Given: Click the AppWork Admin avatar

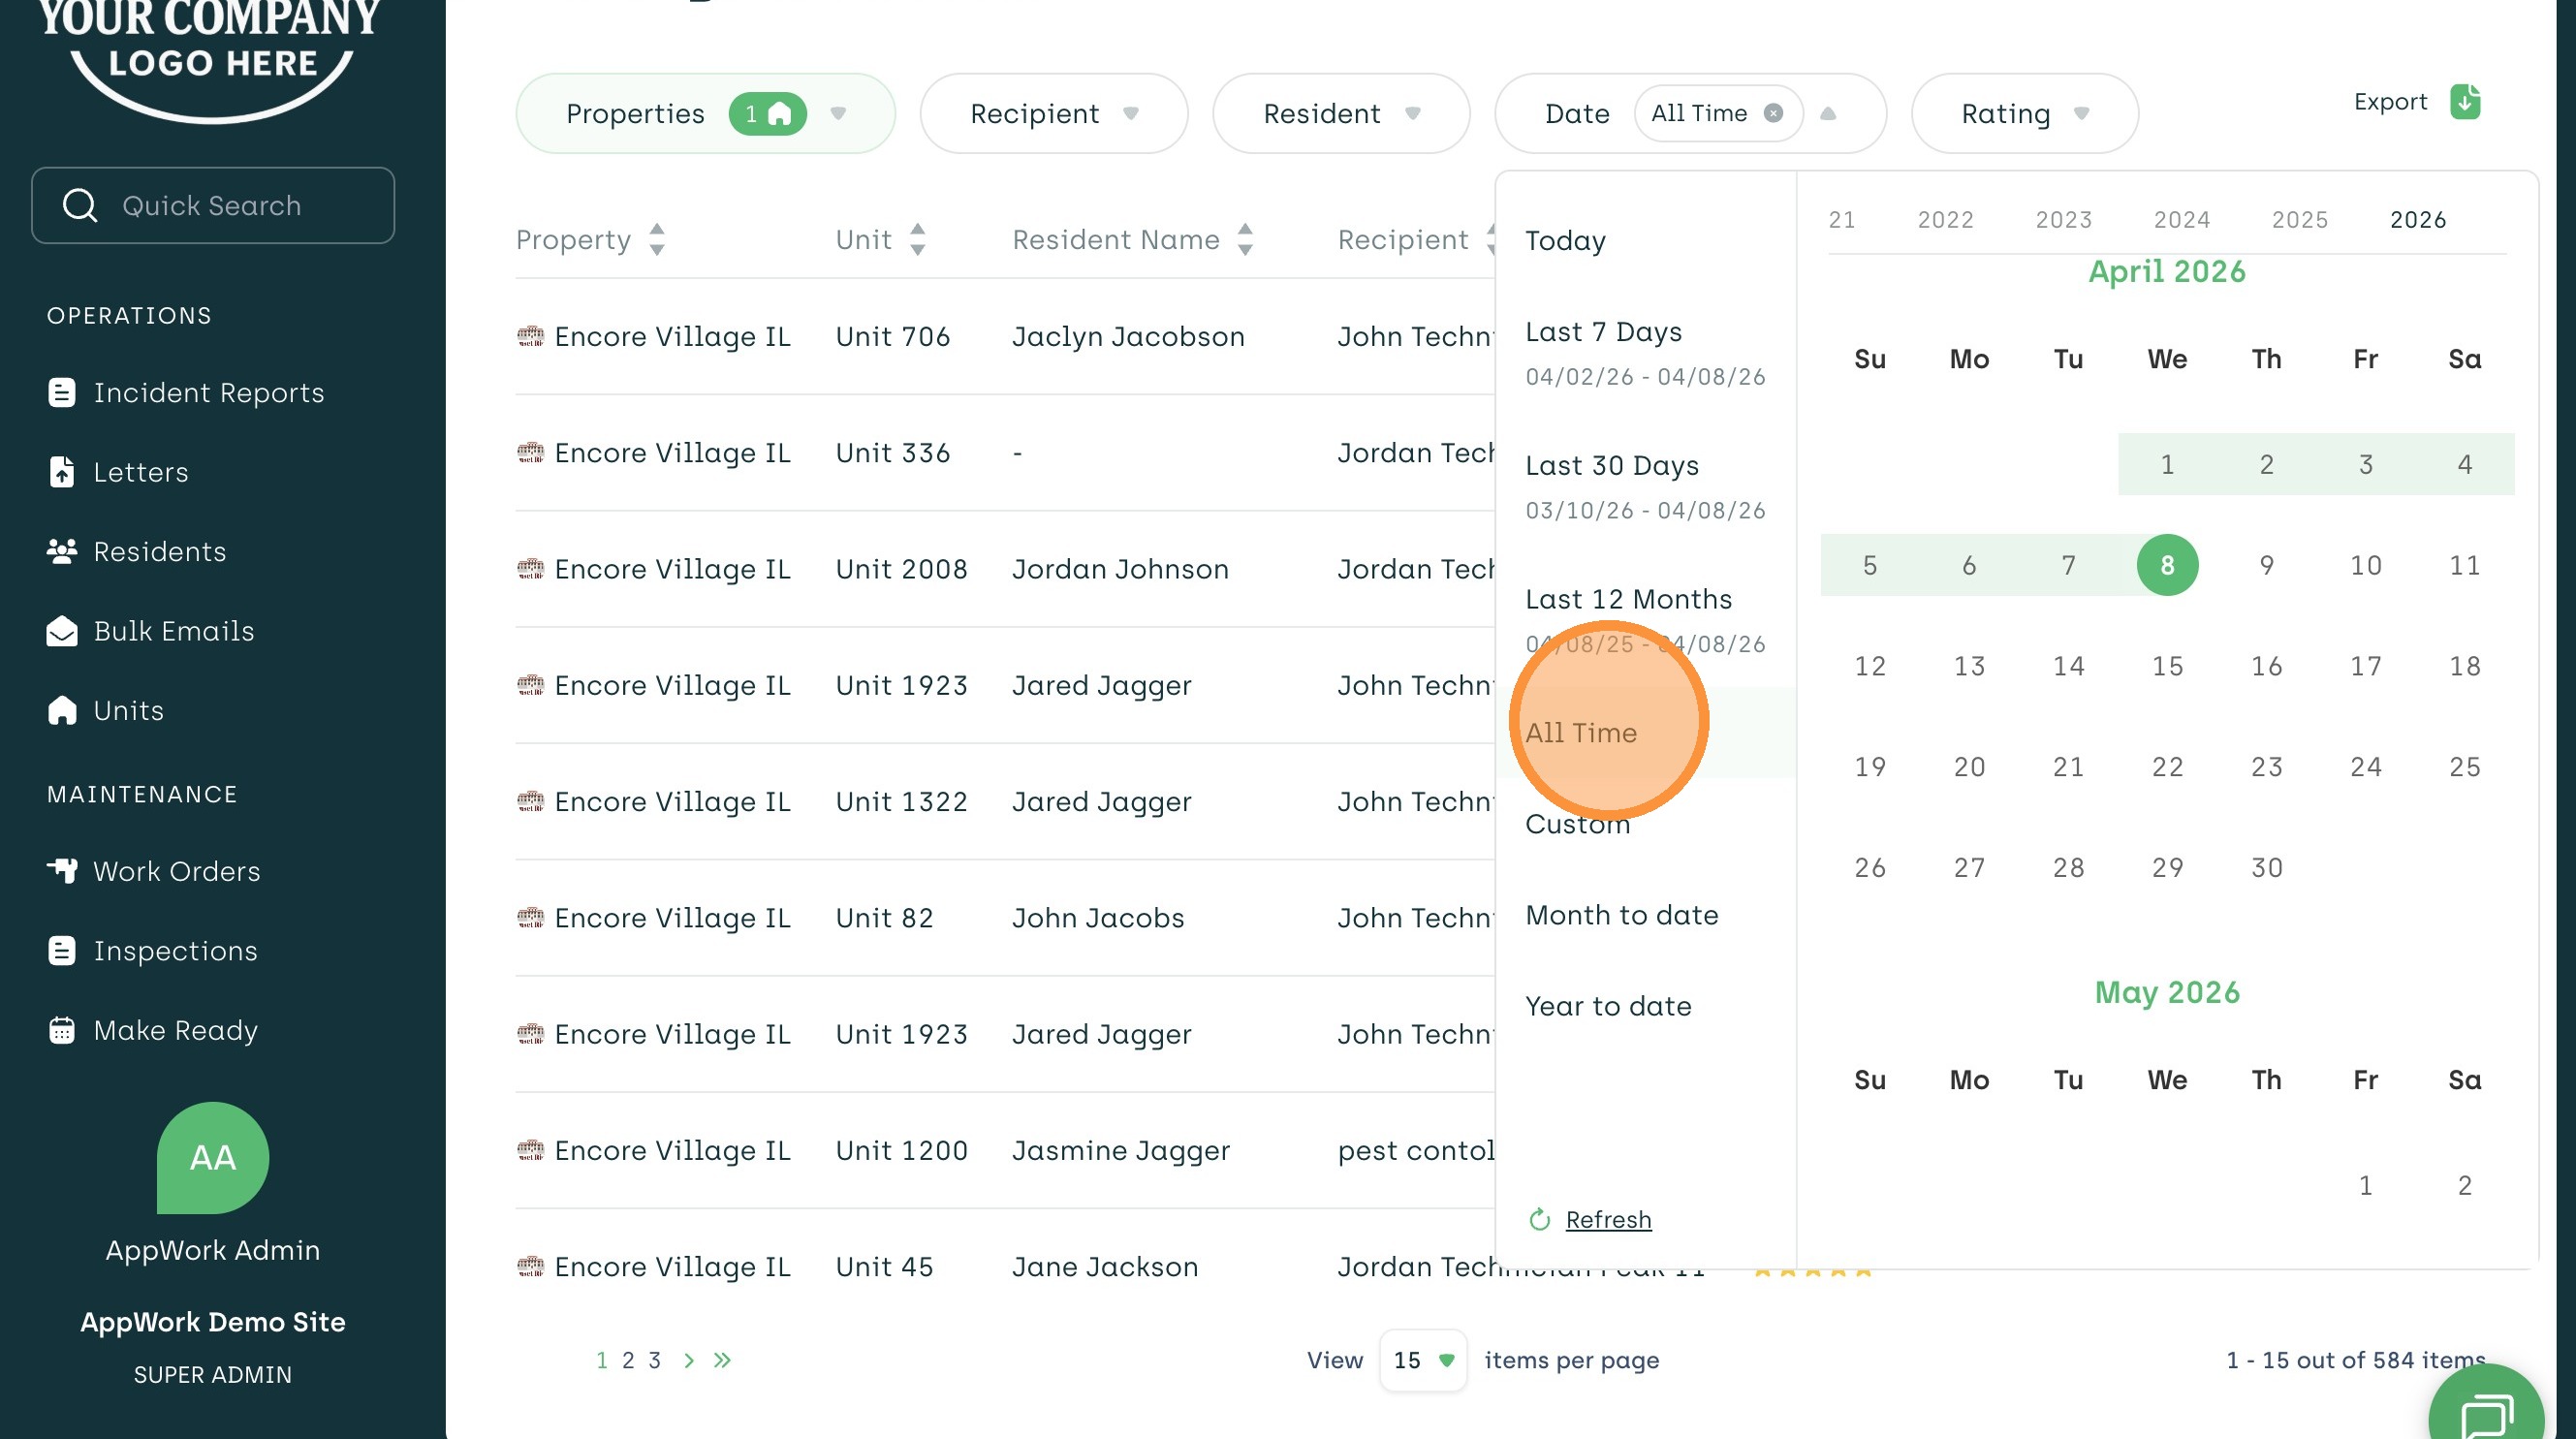Looking at the screenshot, I should [213, 1157].
